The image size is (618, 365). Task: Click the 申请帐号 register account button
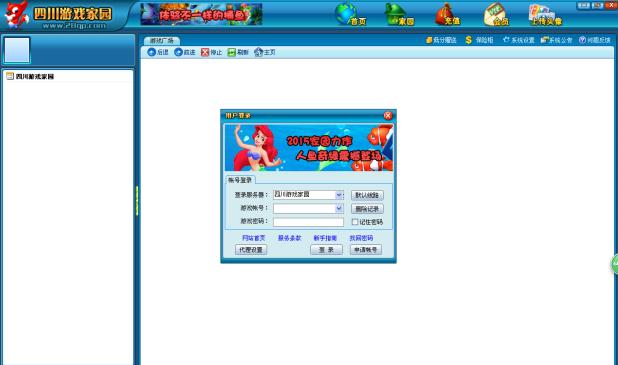(x=365, y=250)
